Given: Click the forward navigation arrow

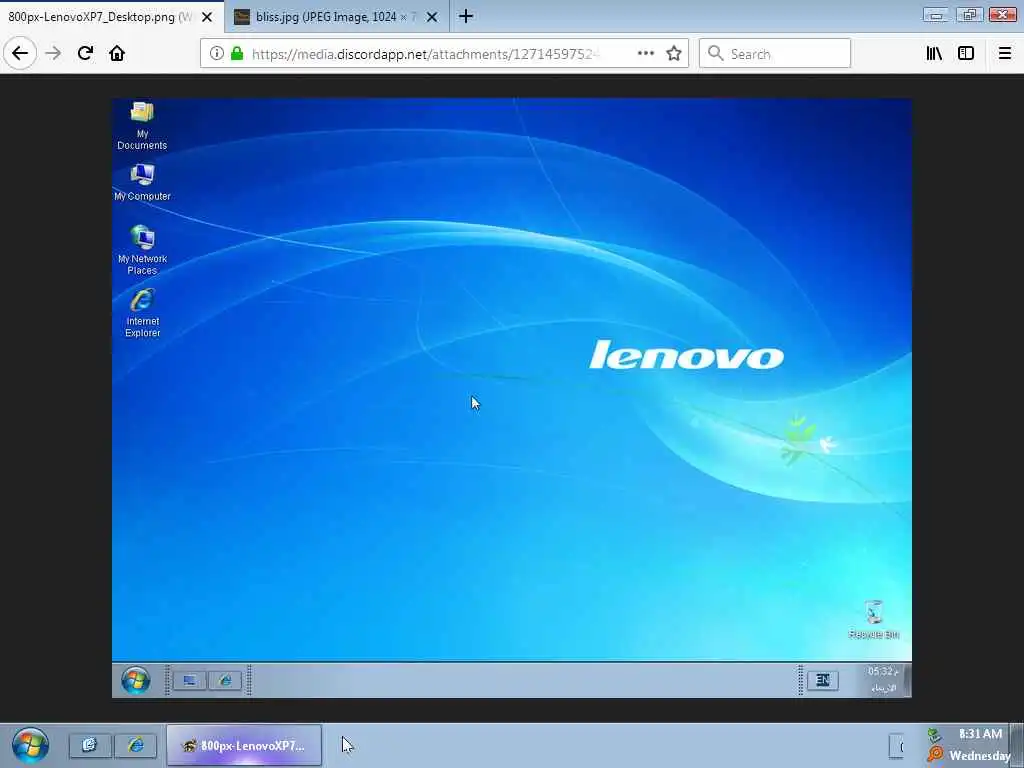Looking at the screenshot, I should coord(53,53).
